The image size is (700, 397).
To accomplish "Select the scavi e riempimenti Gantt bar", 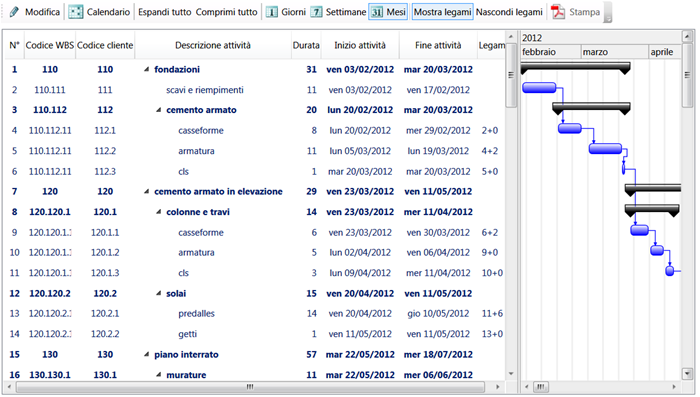I will coord(539,88).
